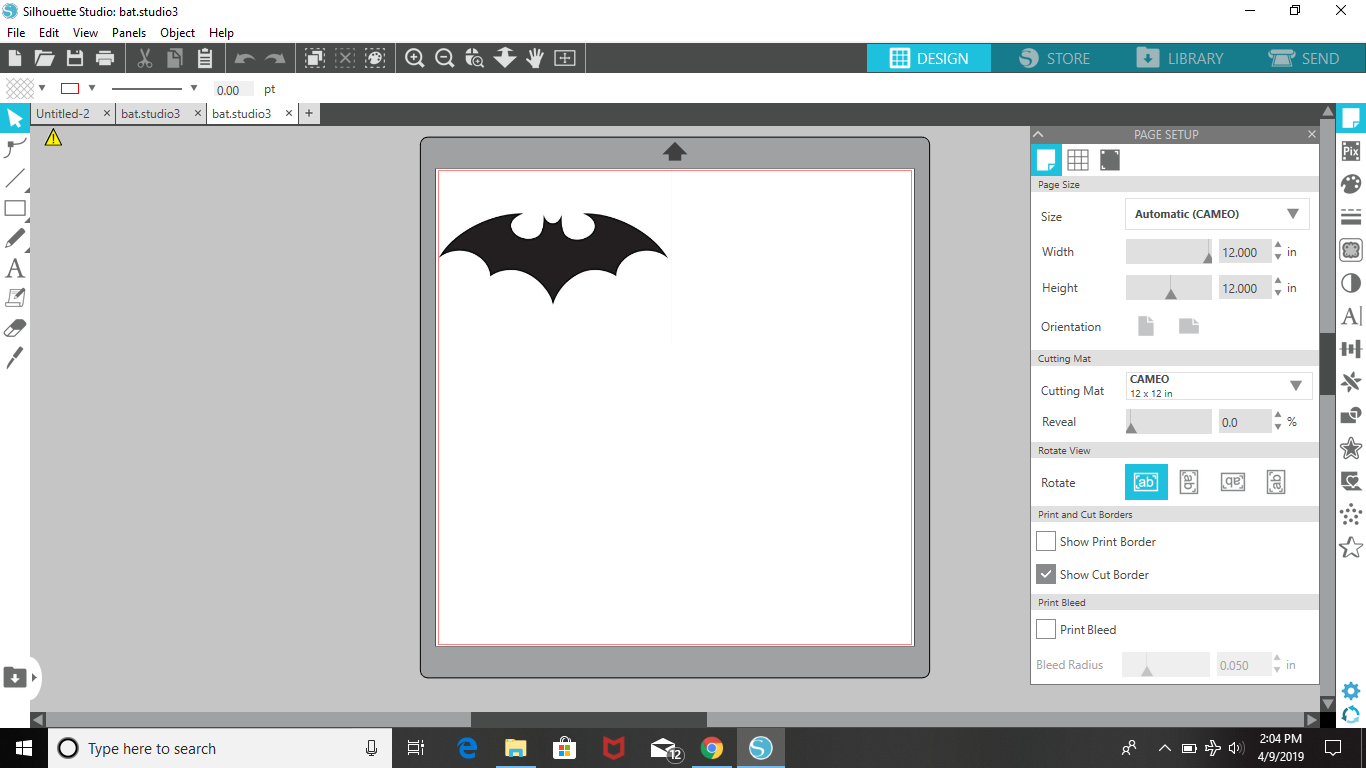Rotate view 180 degrees option

[1233, 482]
